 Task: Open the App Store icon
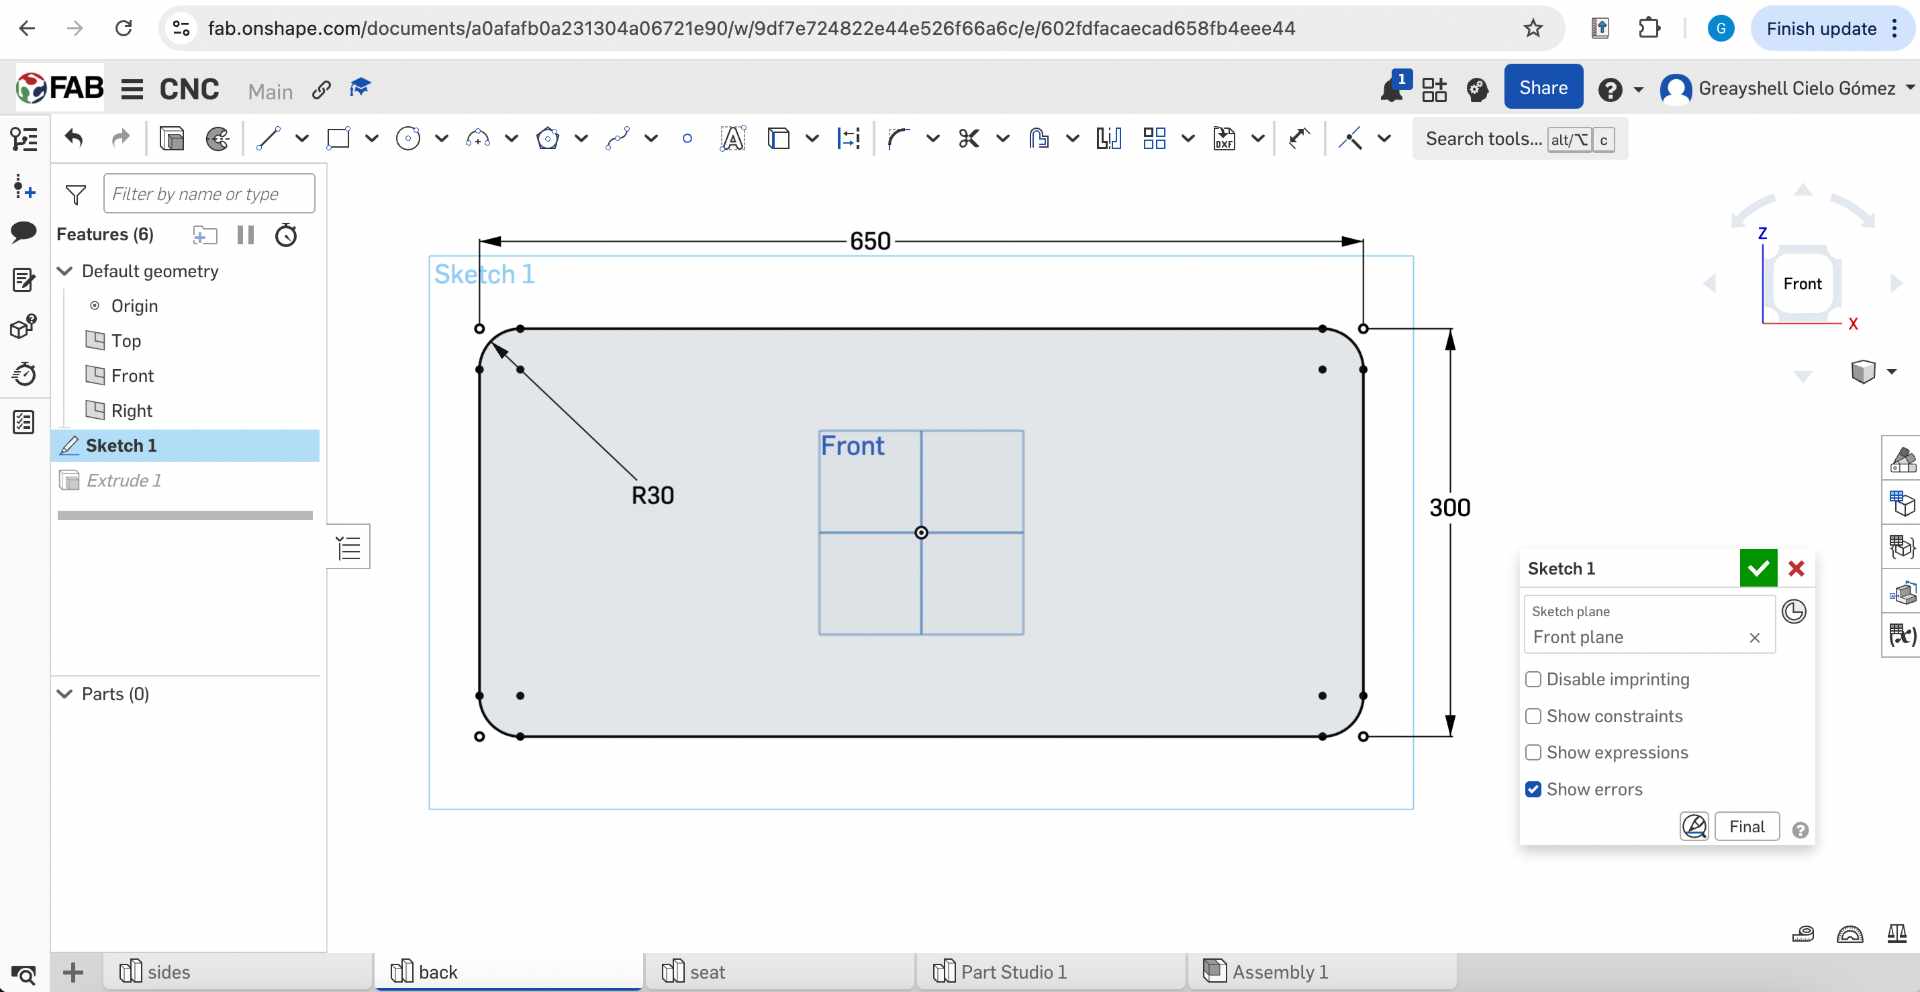pyautogui.click(x=1435, y=89)
